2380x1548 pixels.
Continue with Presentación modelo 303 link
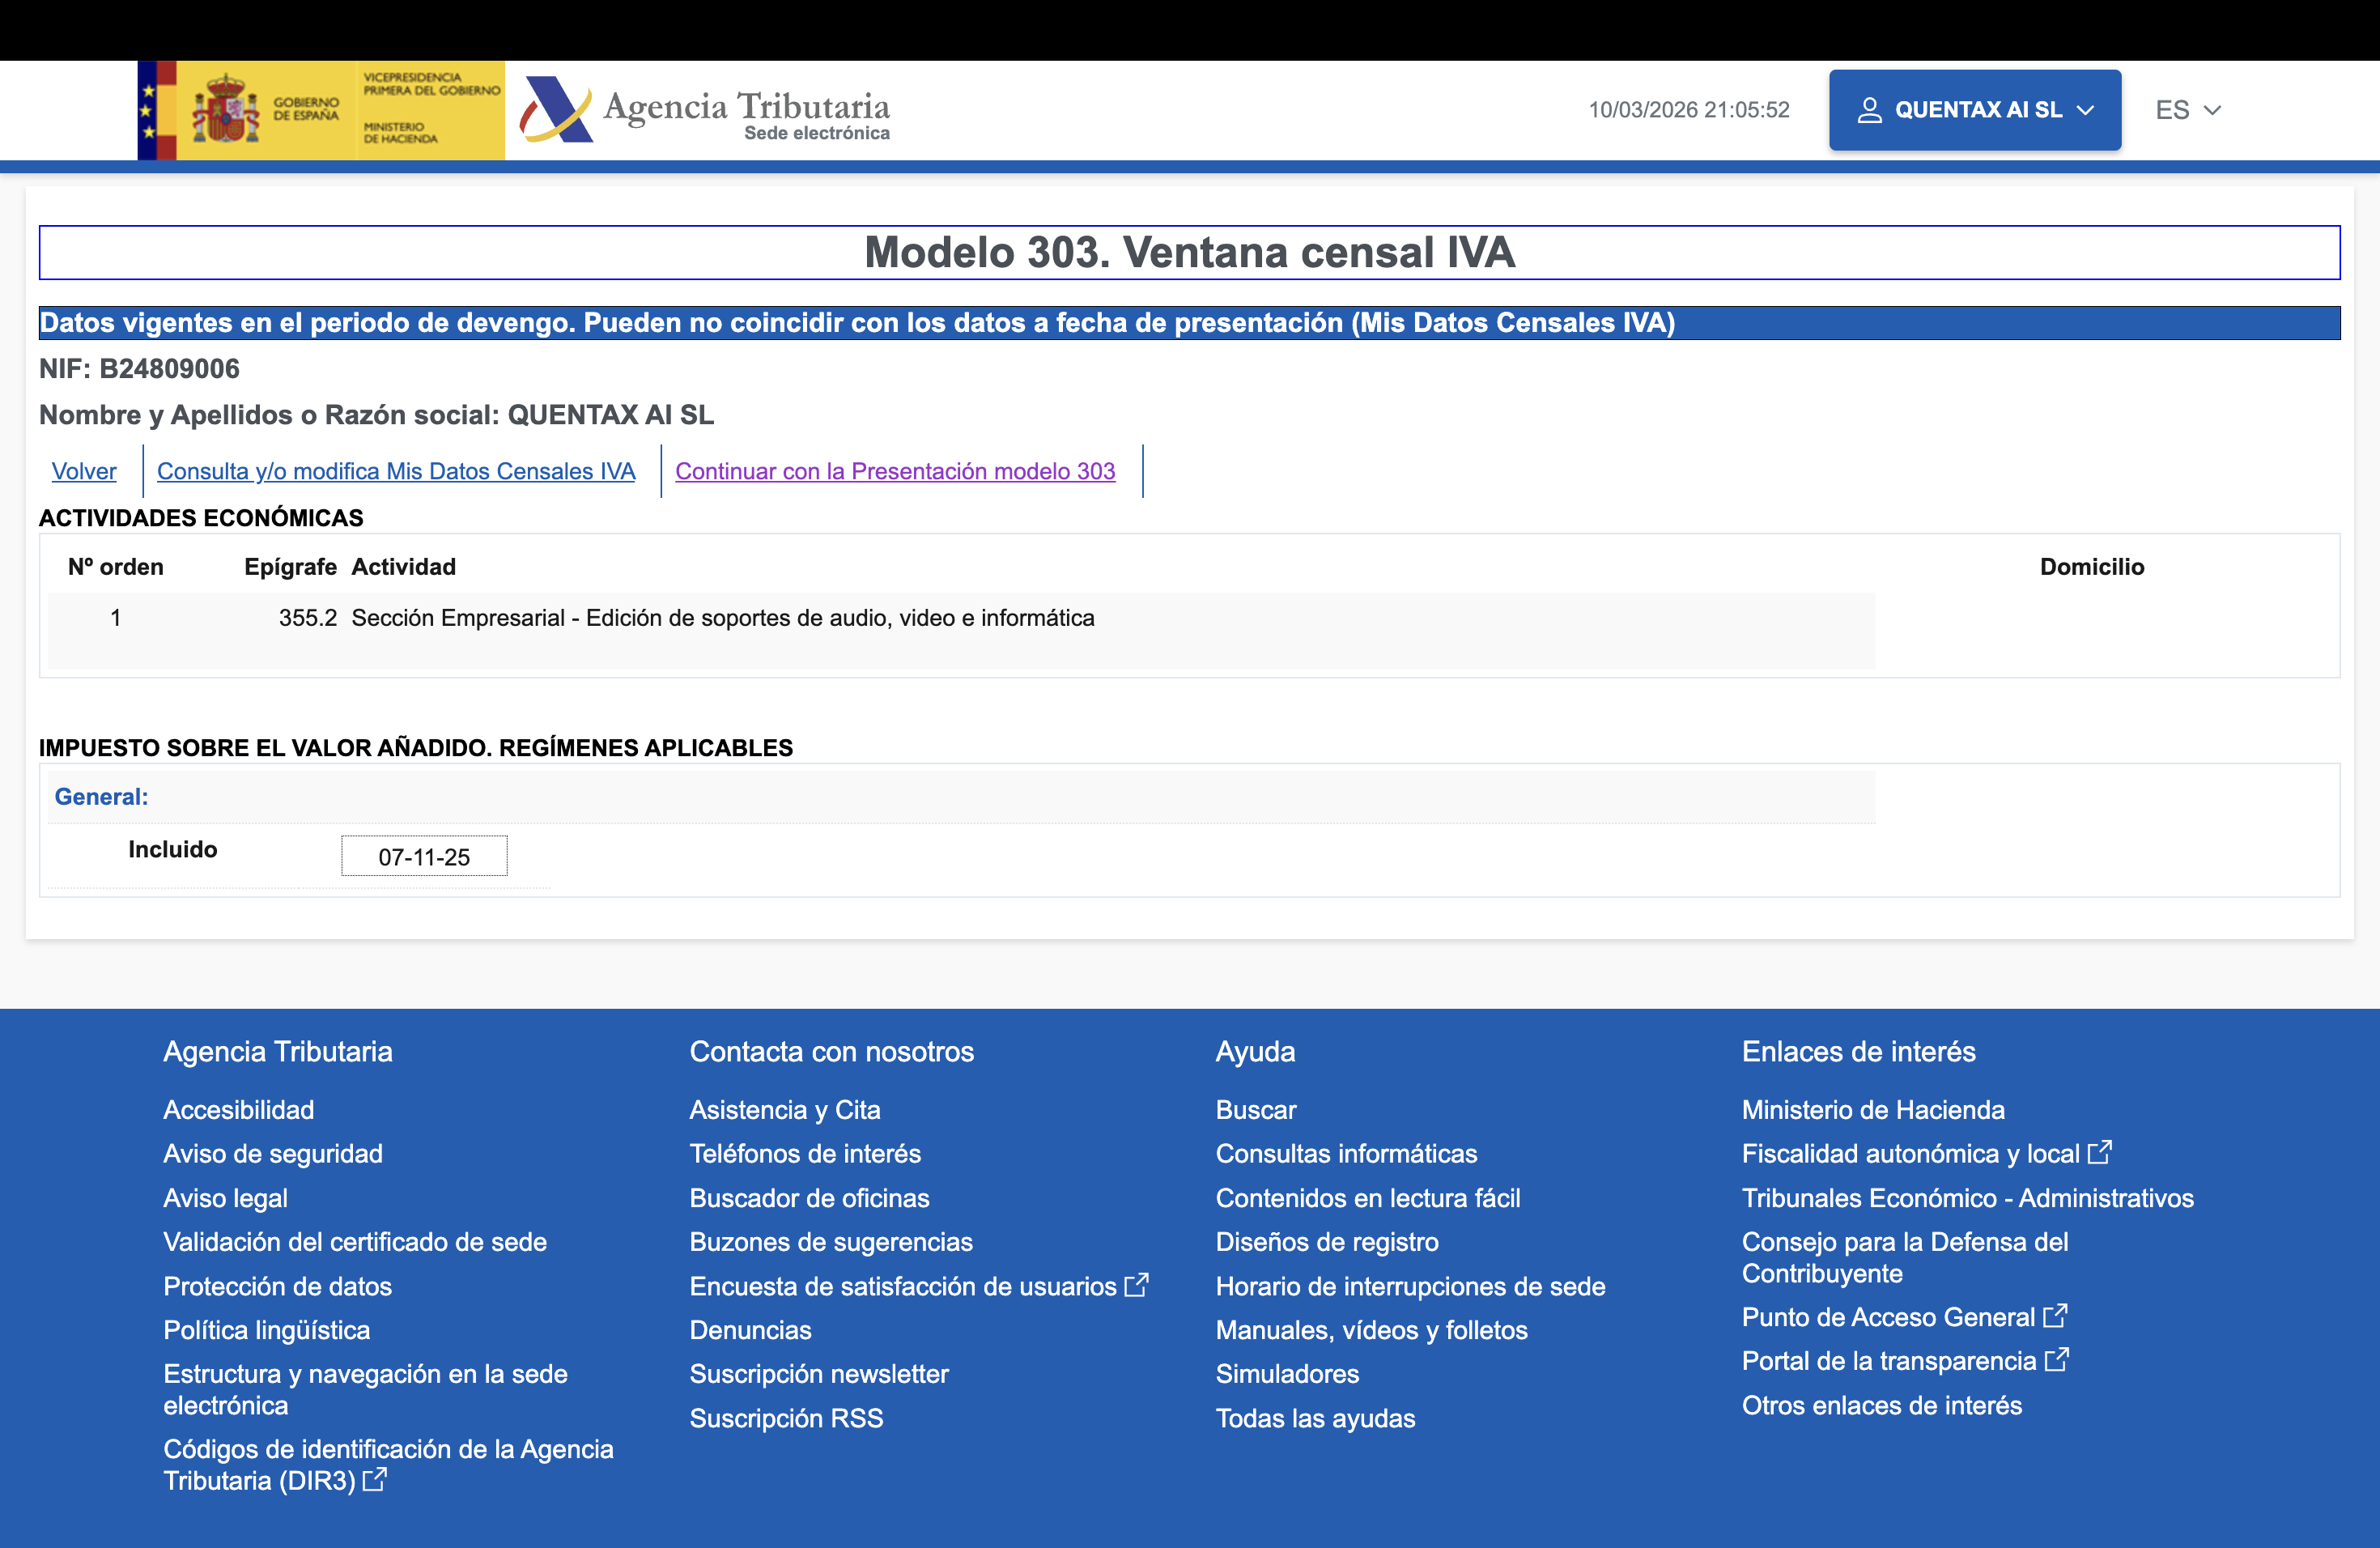(x=895, y=471)
